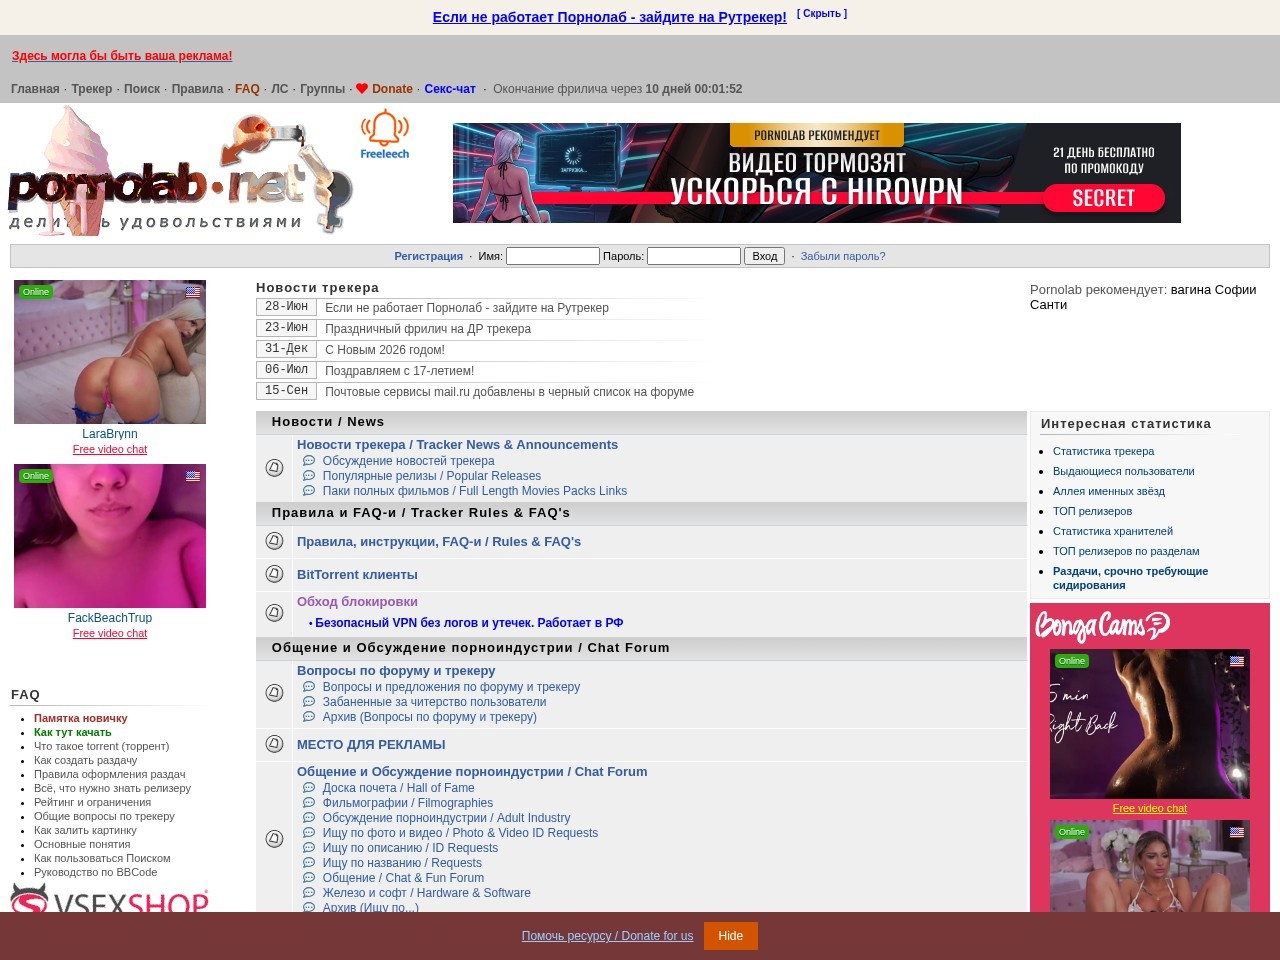Click the bubble icon beside Hardware & Software
The image size is (1280, 960).
(x=309, y=893)
